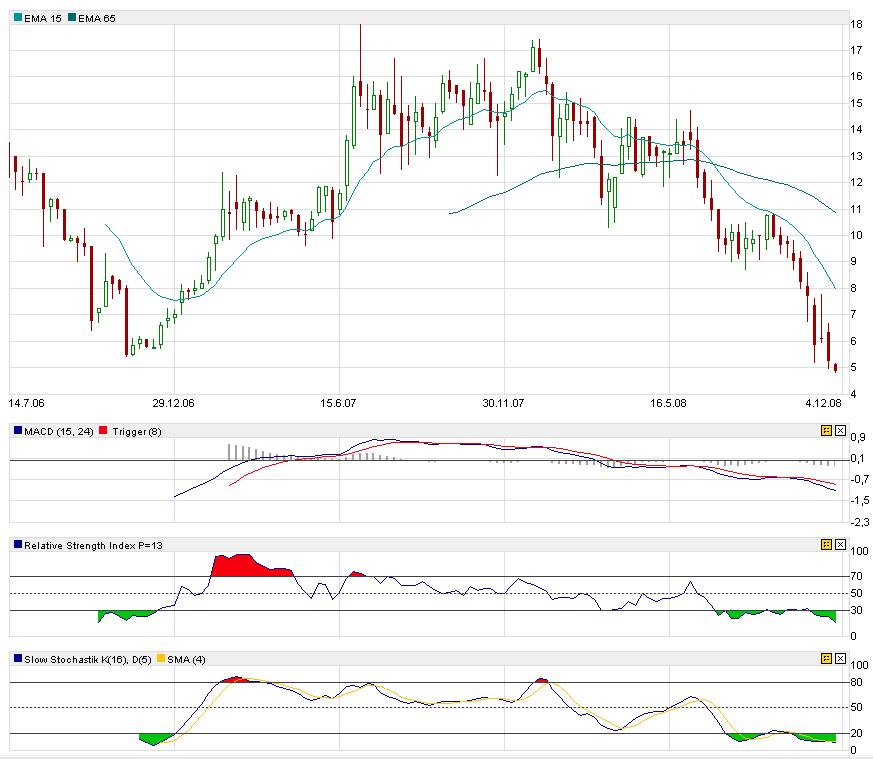Click the yellow SMA (4) legend swatch

click(161, 659)
